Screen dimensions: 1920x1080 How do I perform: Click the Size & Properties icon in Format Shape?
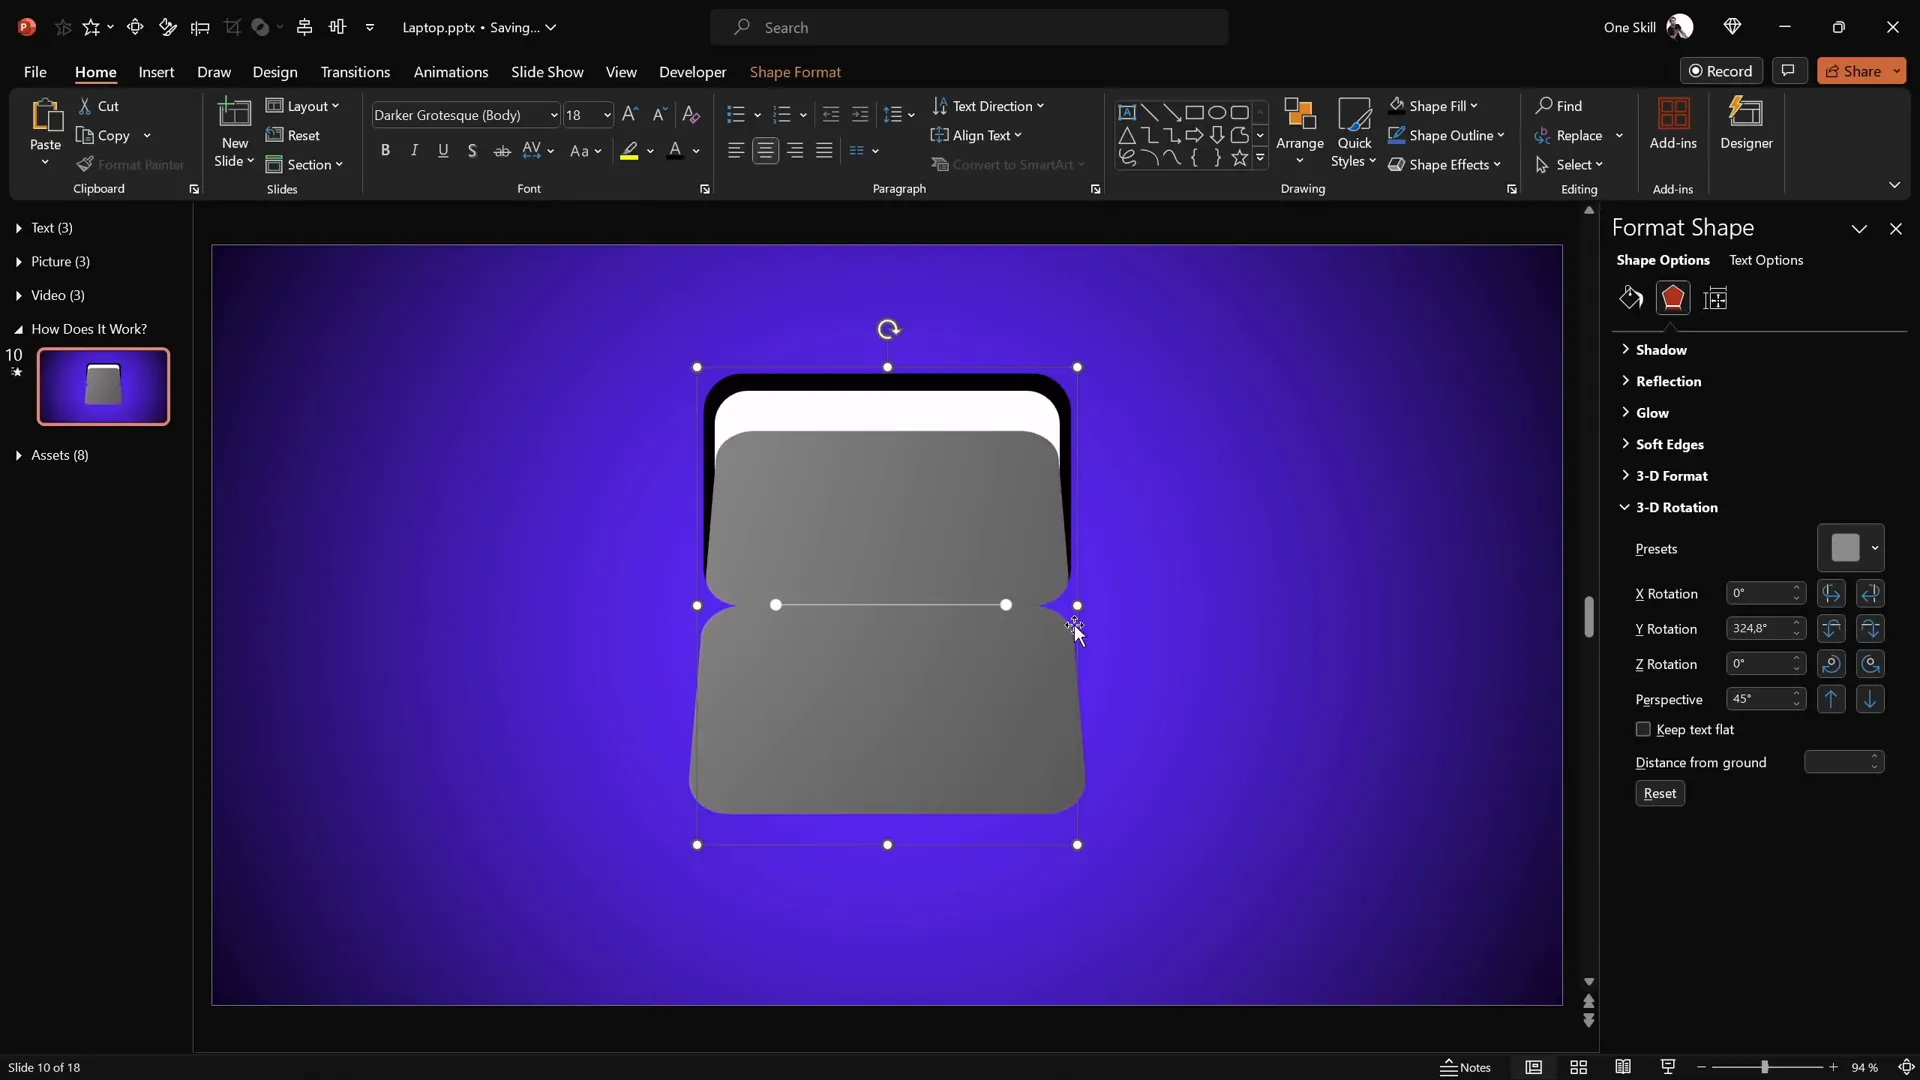[1716, 298]
